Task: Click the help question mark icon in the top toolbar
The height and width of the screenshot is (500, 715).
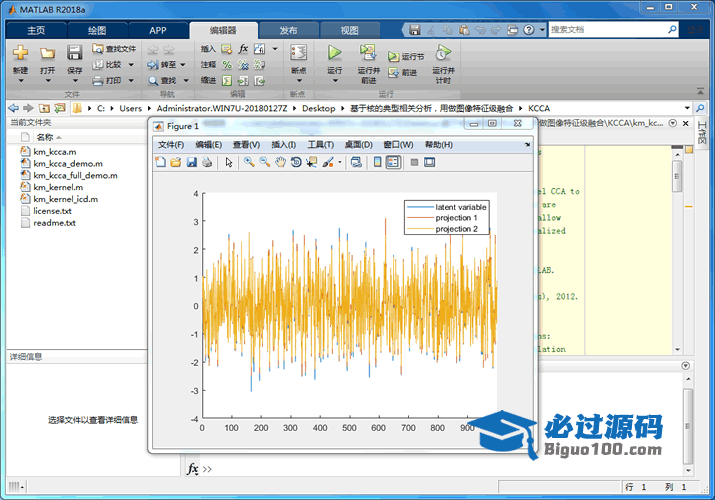Action: pyautogui.click(x=529, y=30)
